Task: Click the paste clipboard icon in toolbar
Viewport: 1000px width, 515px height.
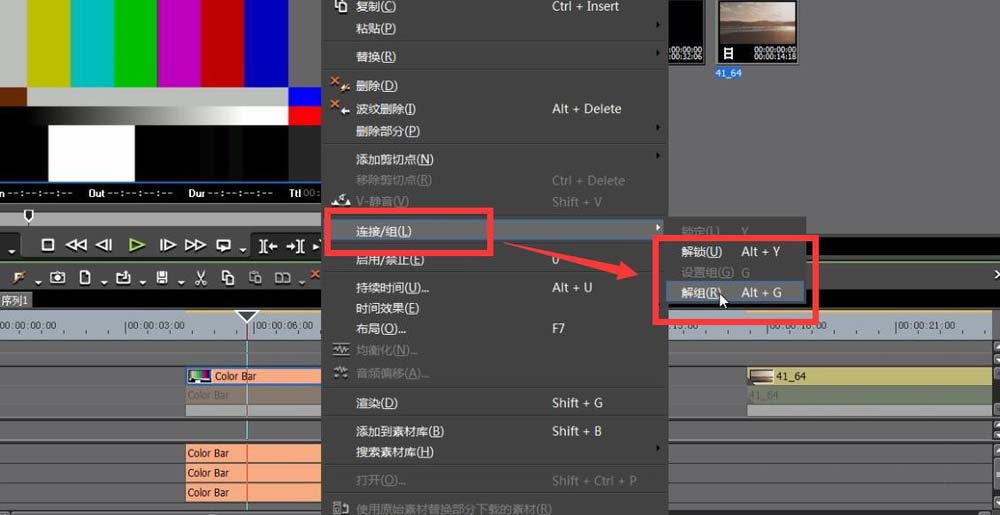Action: pos(255,278)
